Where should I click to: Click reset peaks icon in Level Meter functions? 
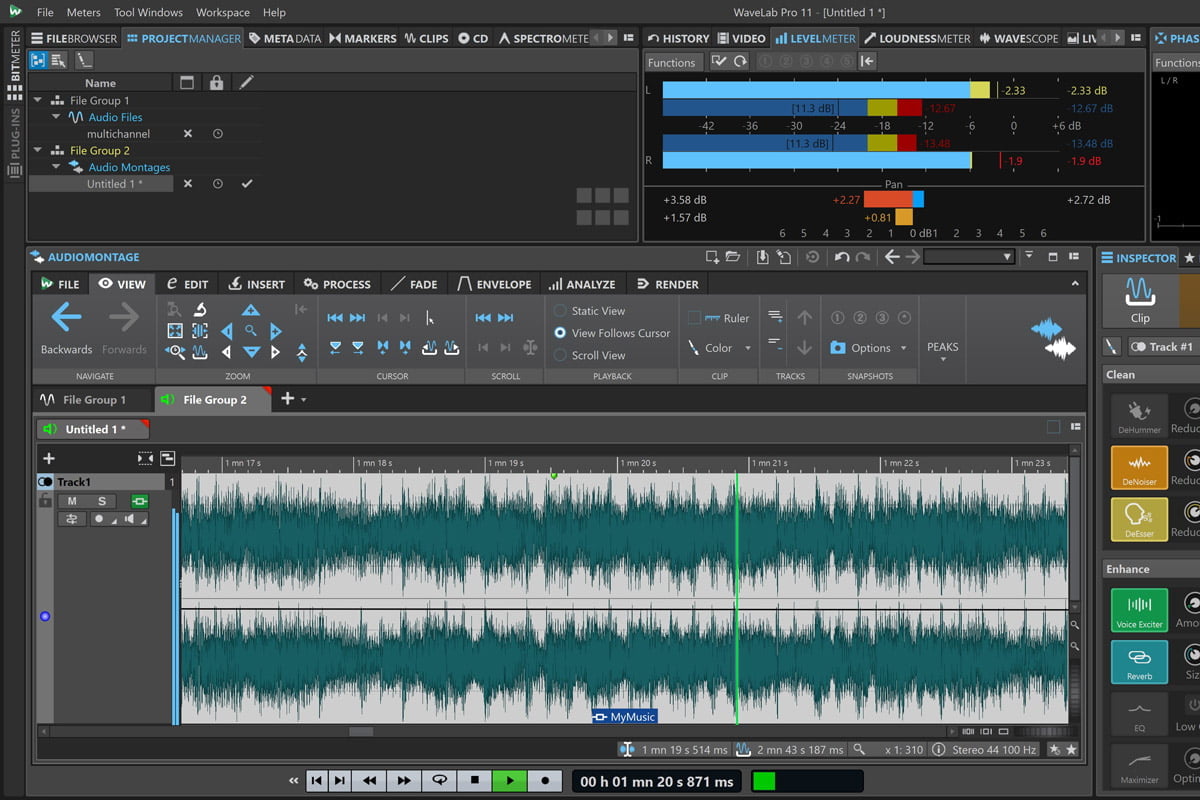click(x=740, y=61)
